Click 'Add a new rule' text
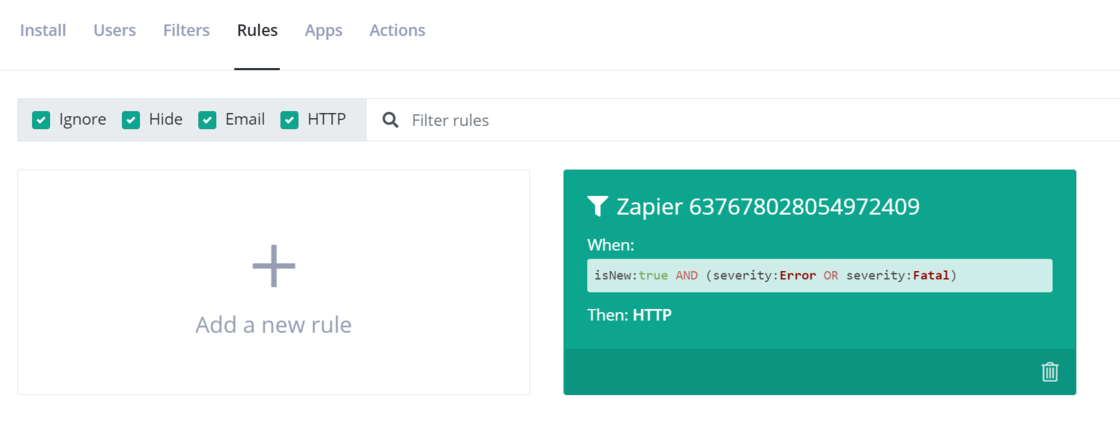This screenshot has height=433, width=1120. tap(274, 325)
